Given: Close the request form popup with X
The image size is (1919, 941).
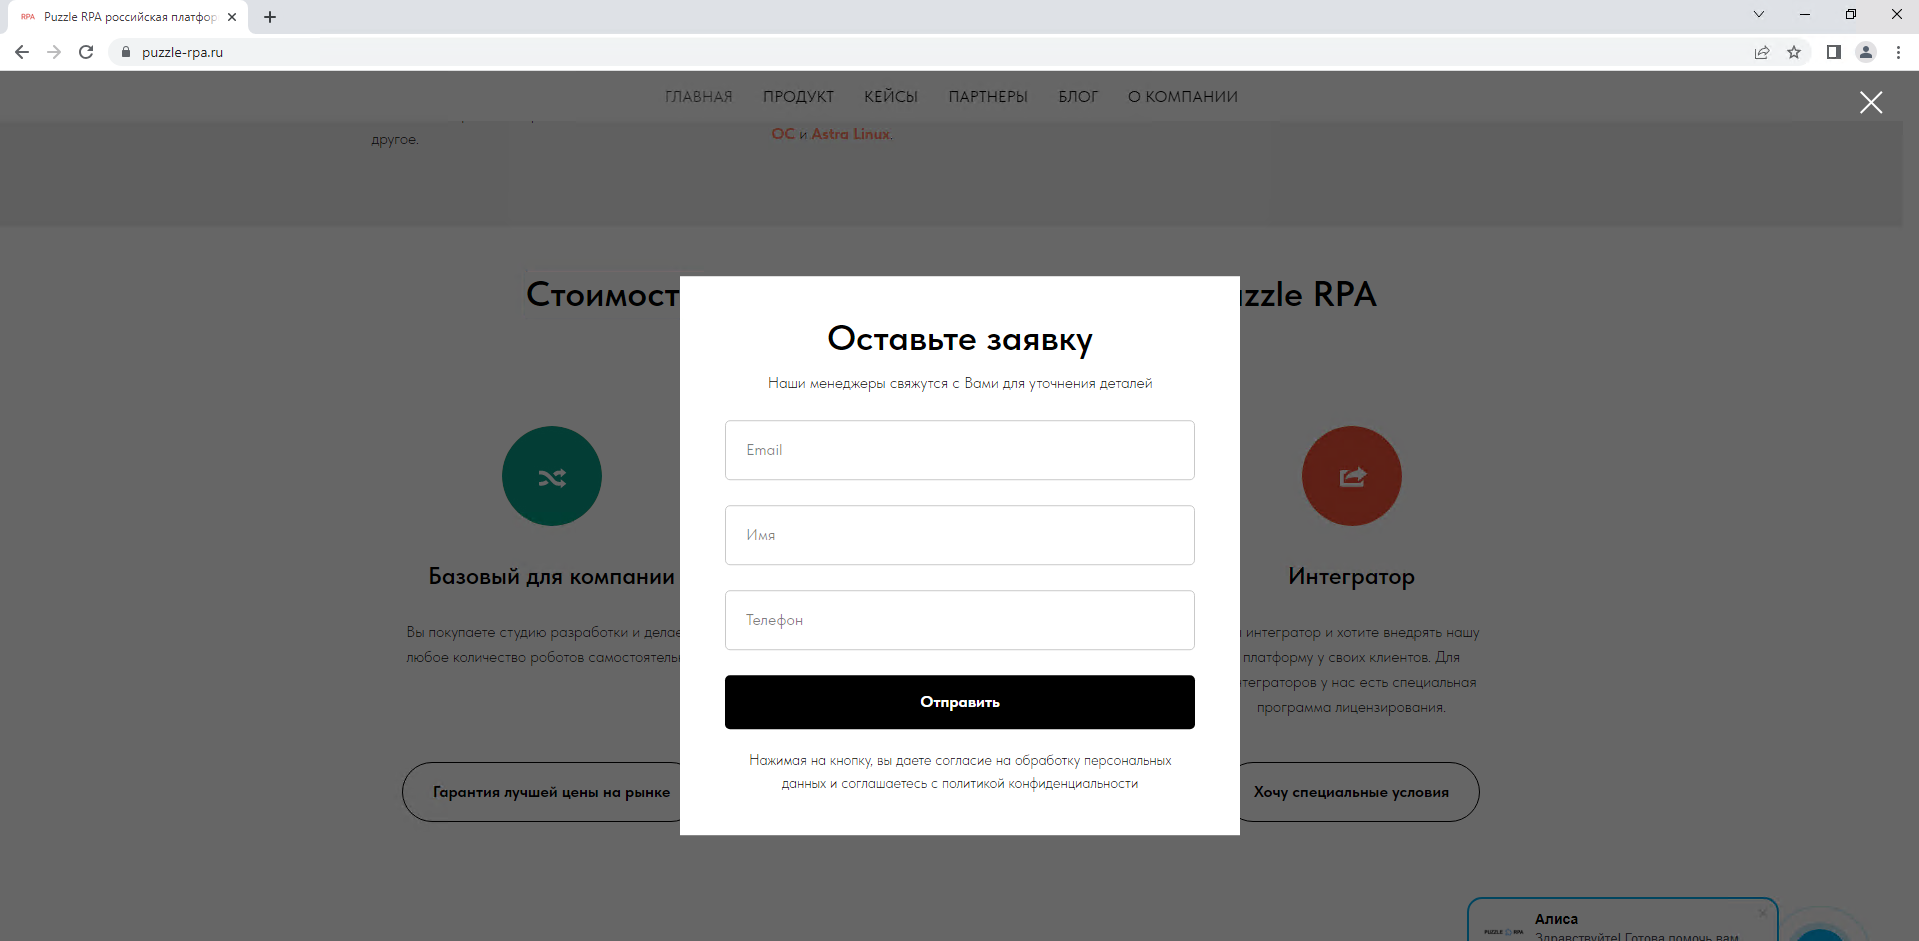Looking at the screenshot, I should pos(1870,102).
